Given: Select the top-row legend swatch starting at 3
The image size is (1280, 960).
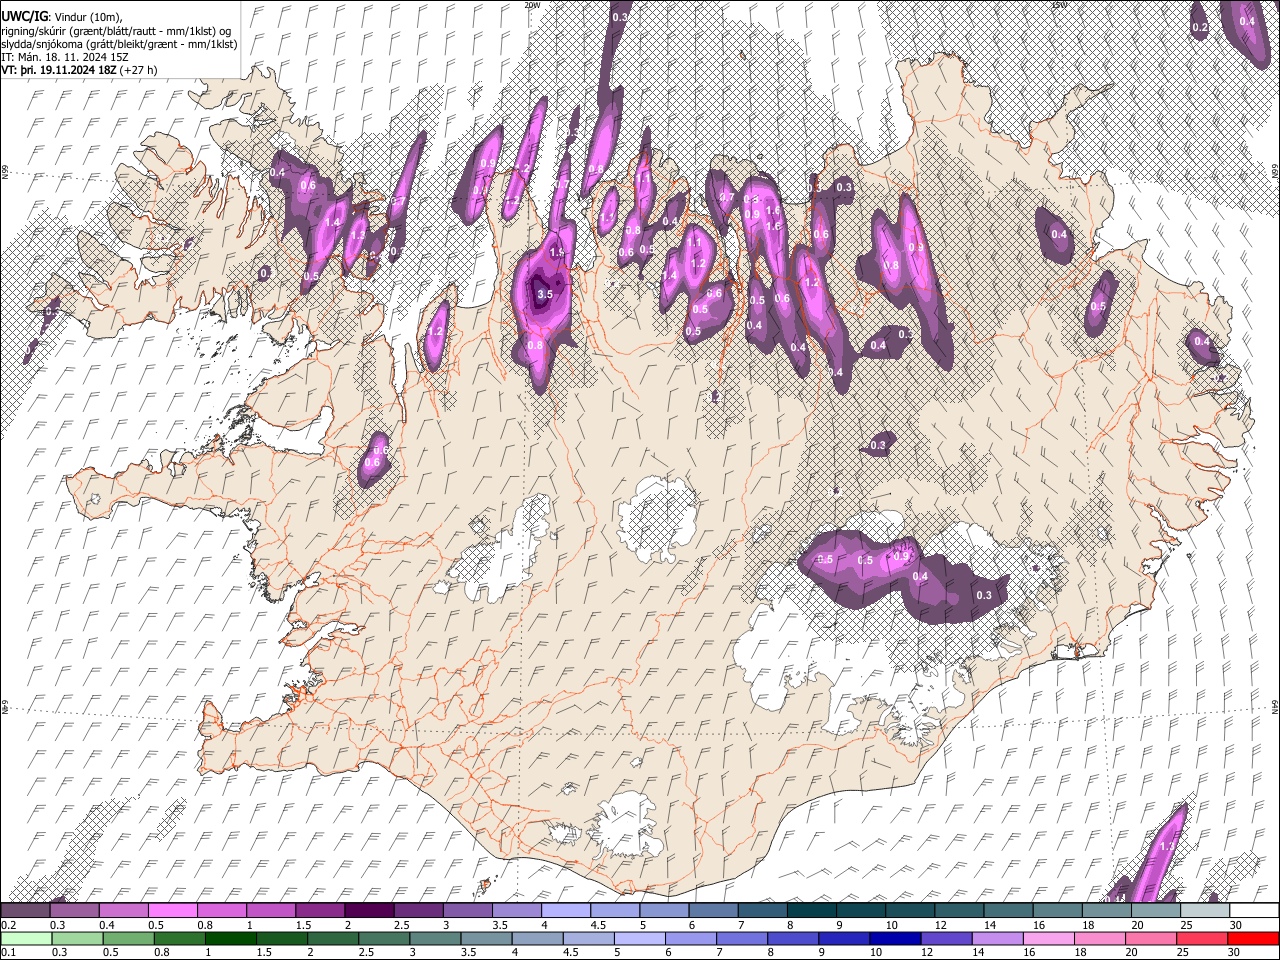Looking at the screenshot, I should tap(467, 910).
